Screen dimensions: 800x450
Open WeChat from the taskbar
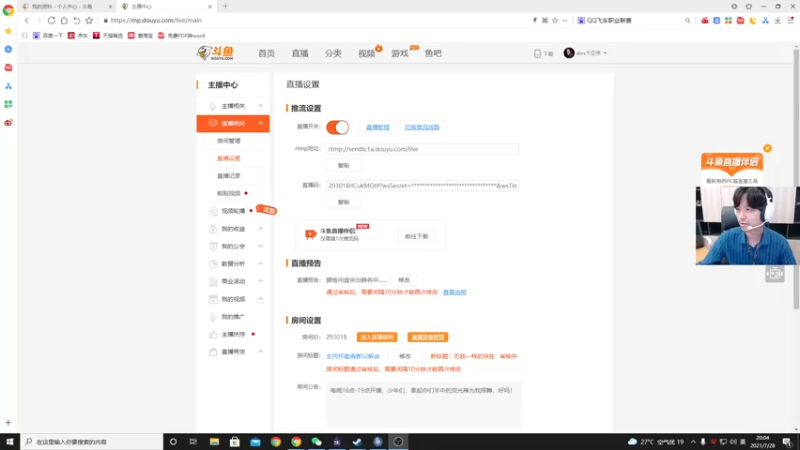point(316,442)
